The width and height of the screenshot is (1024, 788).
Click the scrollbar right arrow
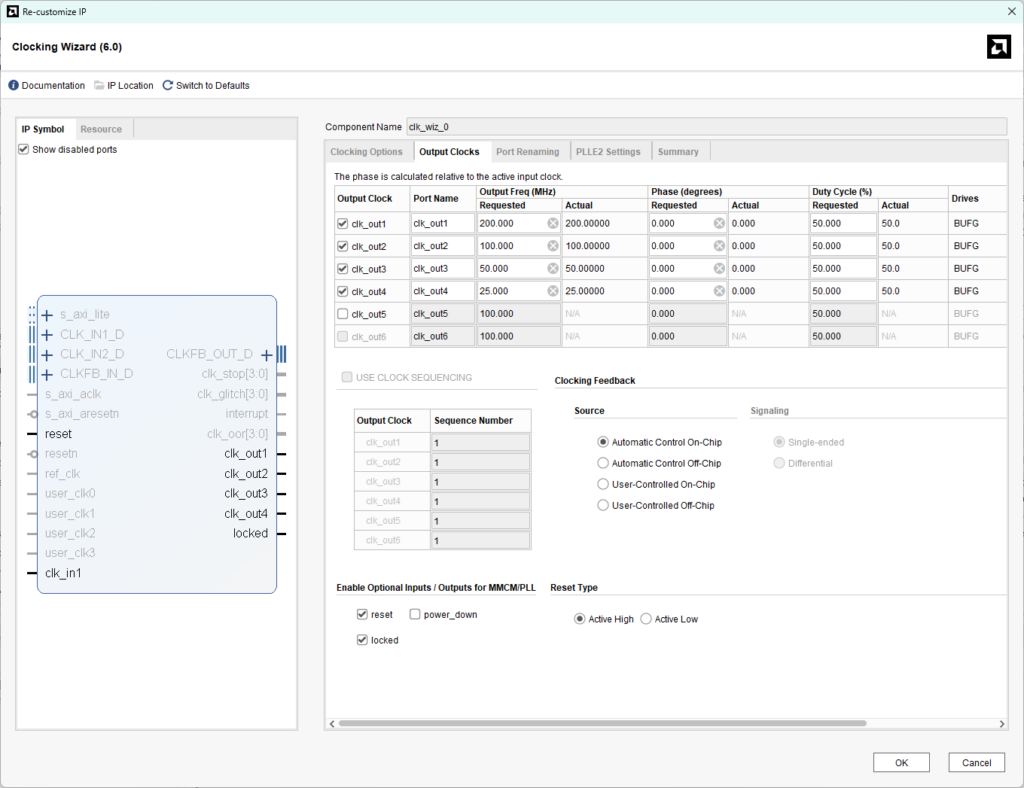[1002, 723]
